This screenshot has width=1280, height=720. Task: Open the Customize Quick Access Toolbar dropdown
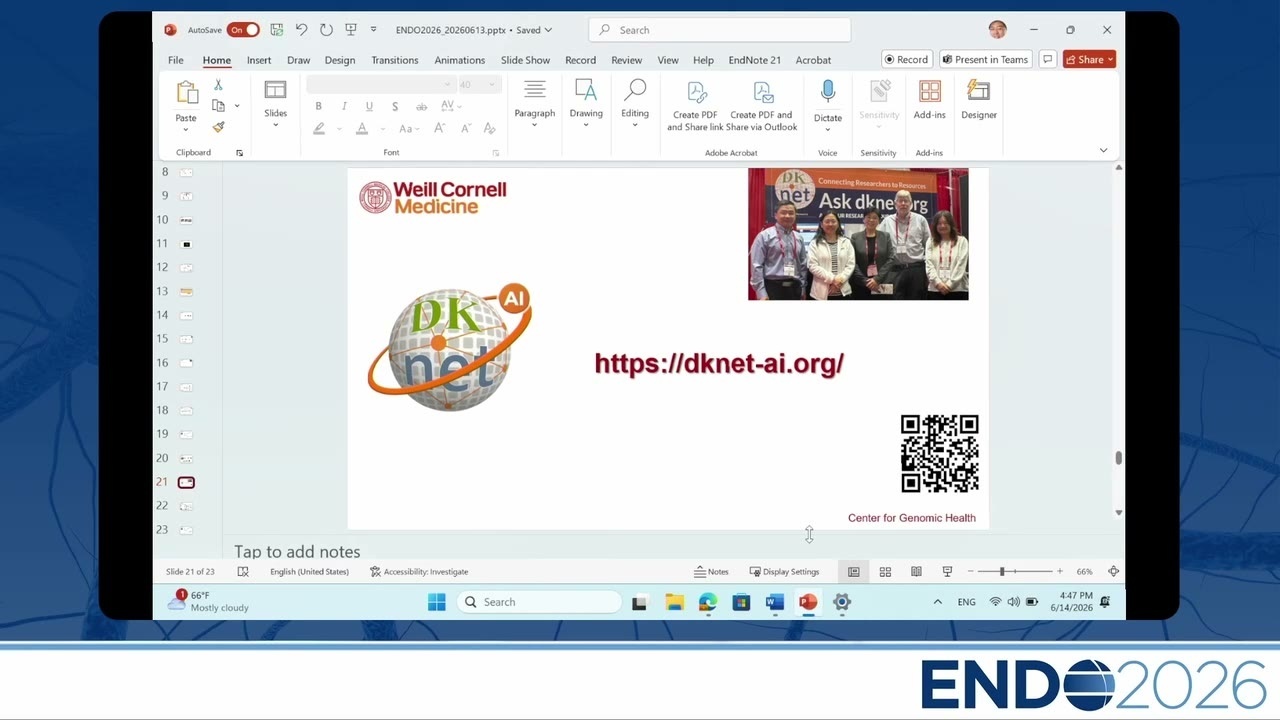[x=373, y=30]
